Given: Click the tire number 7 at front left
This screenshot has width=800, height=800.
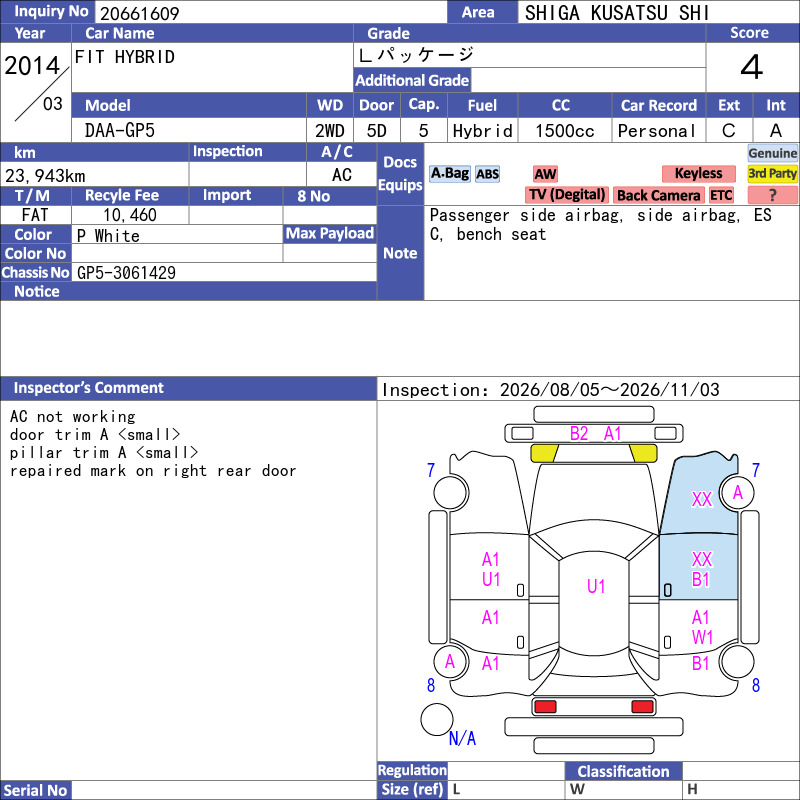Looking at the screenshot, I should point(431,470).
